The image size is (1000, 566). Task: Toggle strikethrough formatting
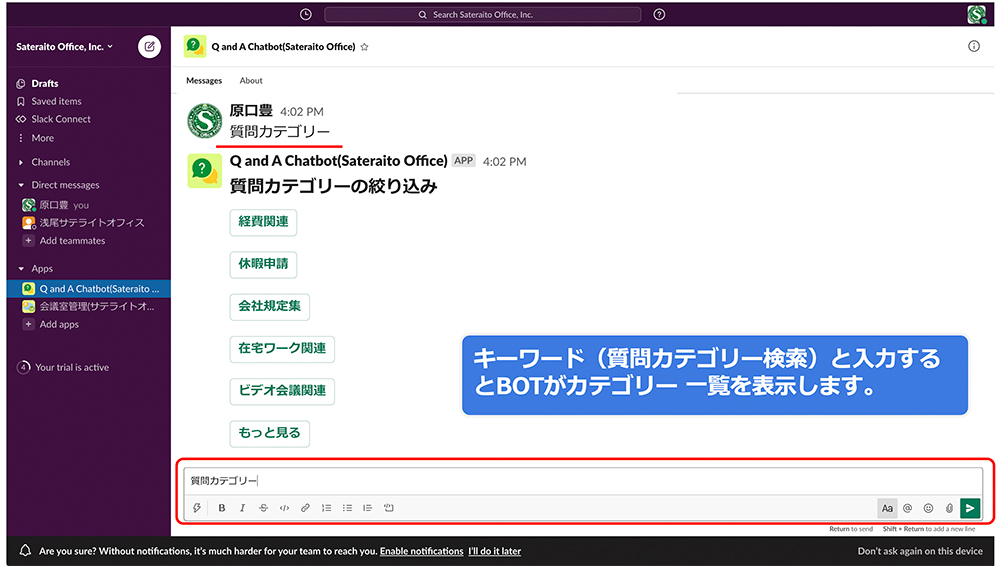(x=263, y=508)
